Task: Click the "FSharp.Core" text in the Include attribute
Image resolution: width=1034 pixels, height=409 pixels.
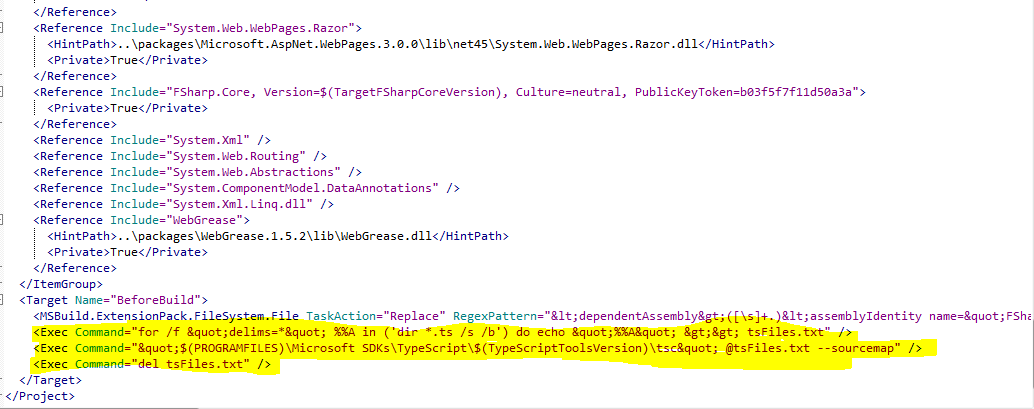Action: pos(212,92)
